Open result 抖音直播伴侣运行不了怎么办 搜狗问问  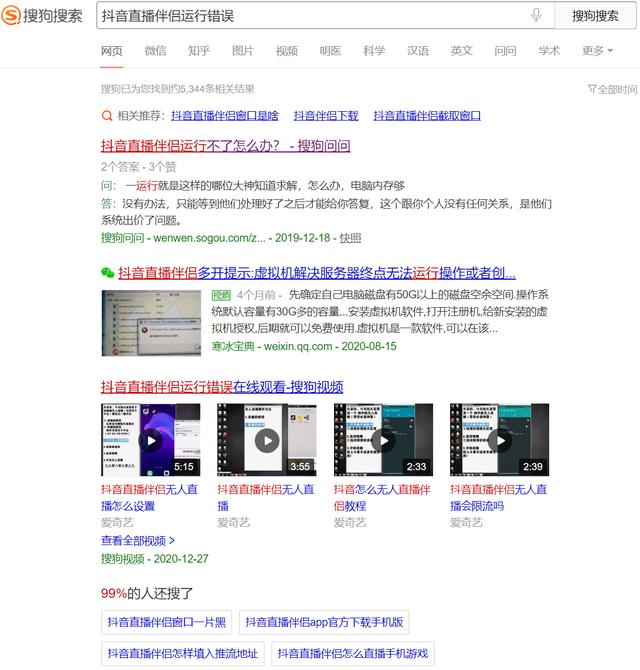click(226, 146)
